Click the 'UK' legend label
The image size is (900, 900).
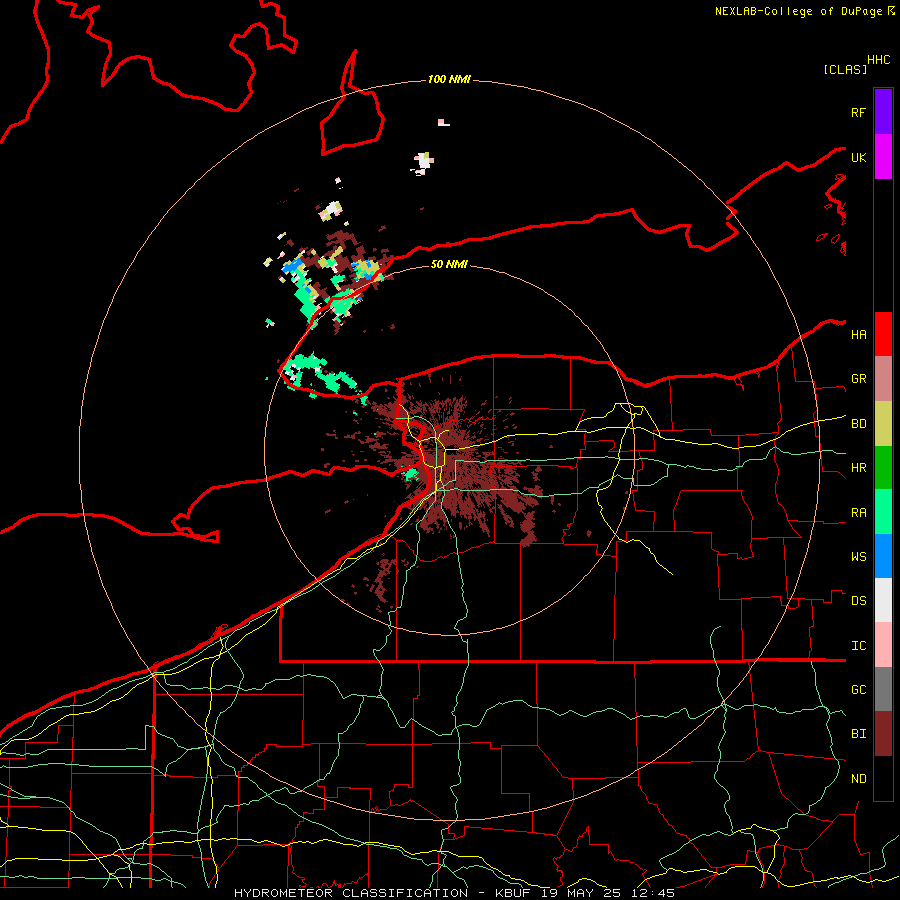[858, 158]
